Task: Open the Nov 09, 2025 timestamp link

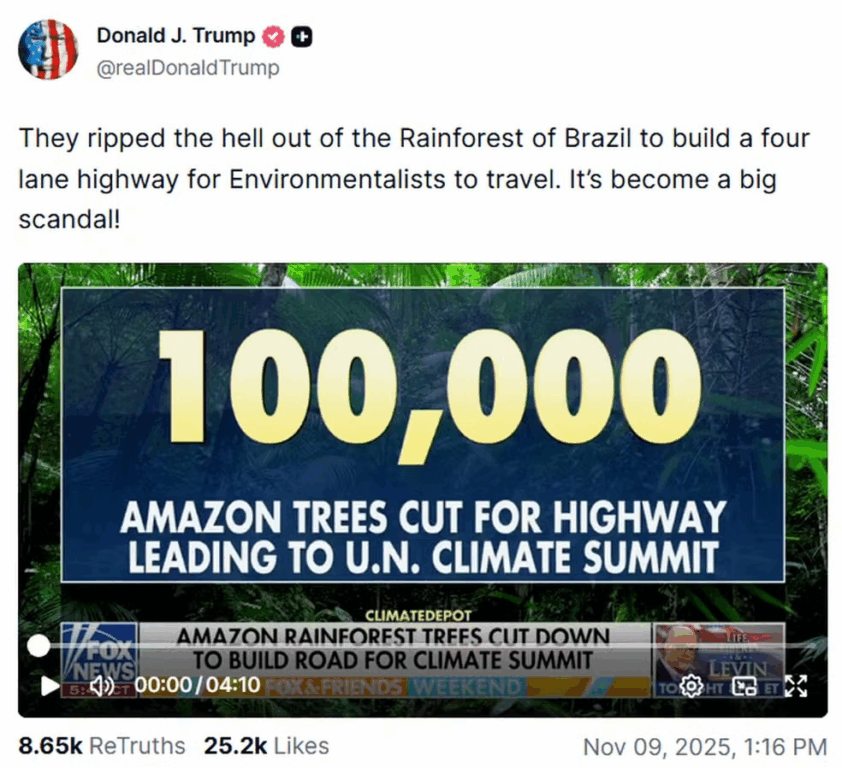Action: (704, 746)
